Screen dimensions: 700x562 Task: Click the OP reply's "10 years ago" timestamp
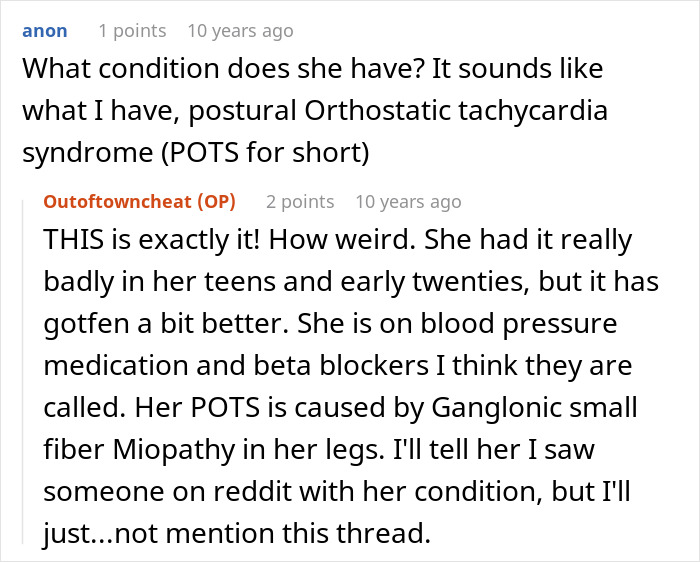[x=408, y=201]
